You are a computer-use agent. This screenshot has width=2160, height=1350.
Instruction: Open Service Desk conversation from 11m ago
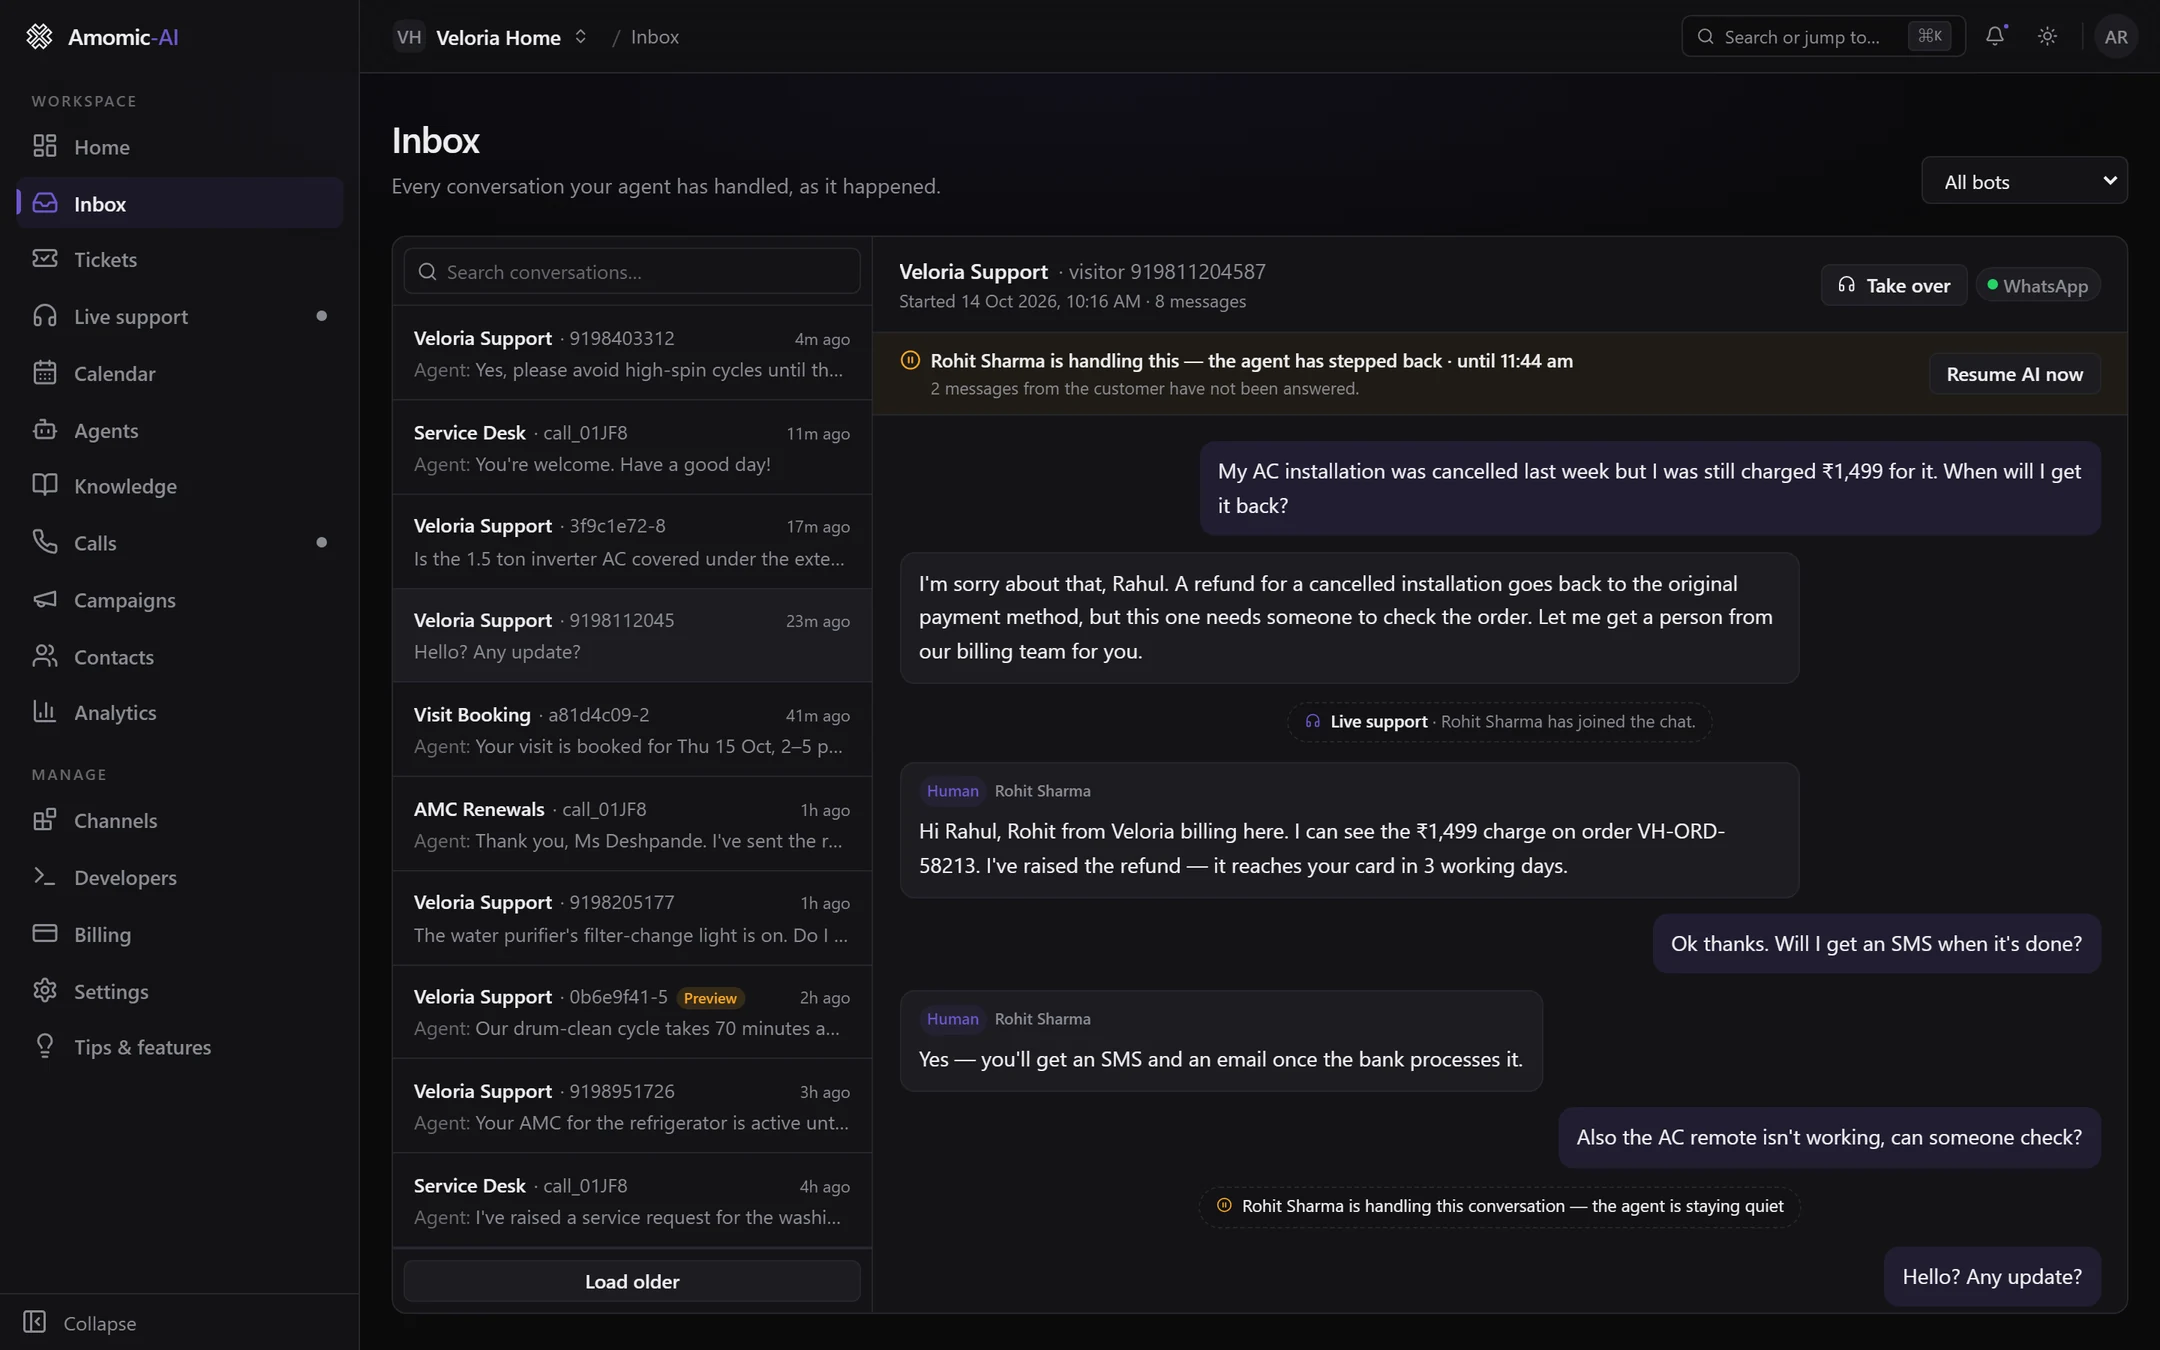[x=632, y=448]
